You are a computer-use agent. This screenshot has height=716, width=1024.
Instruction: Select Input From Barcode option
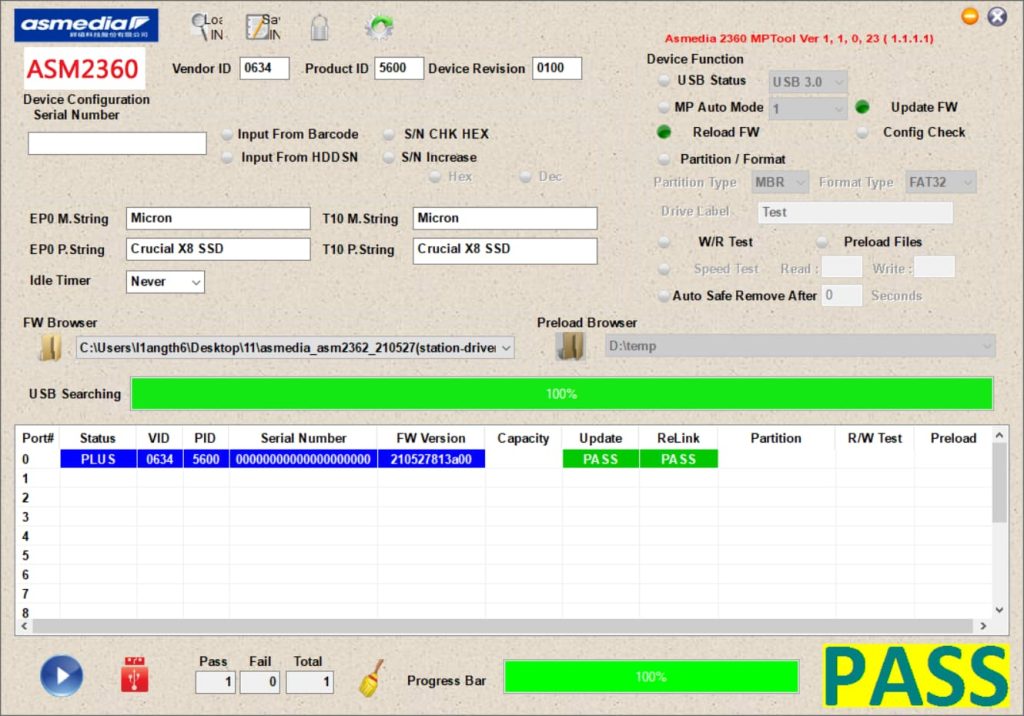pos(228,134)
